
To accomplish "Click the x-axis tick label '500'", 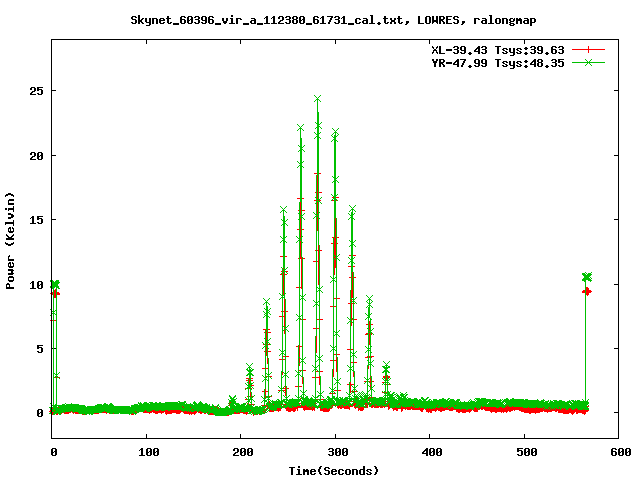I will pos(527,452).
